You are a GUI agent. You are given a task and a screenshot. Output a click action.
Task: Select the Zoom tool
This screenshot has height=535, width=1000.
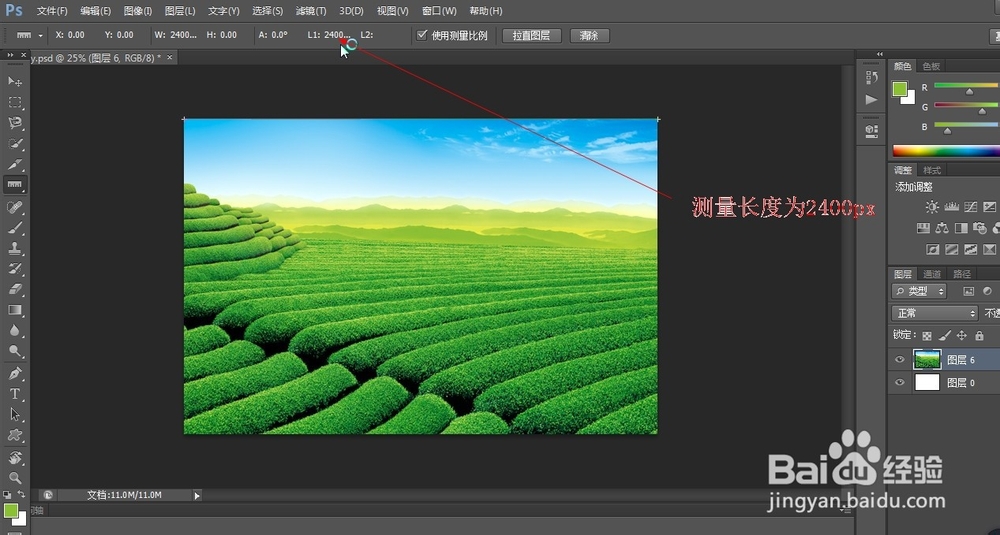tap(15, 478)
